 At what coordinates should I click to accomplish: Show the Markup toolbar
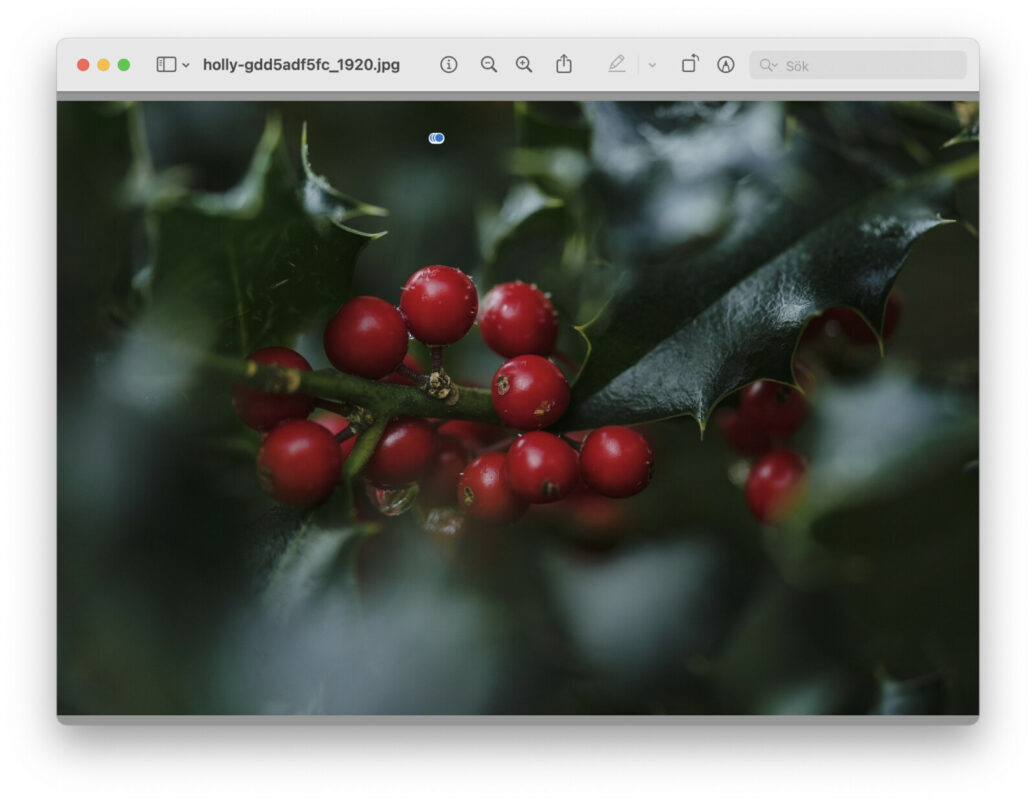725,65
